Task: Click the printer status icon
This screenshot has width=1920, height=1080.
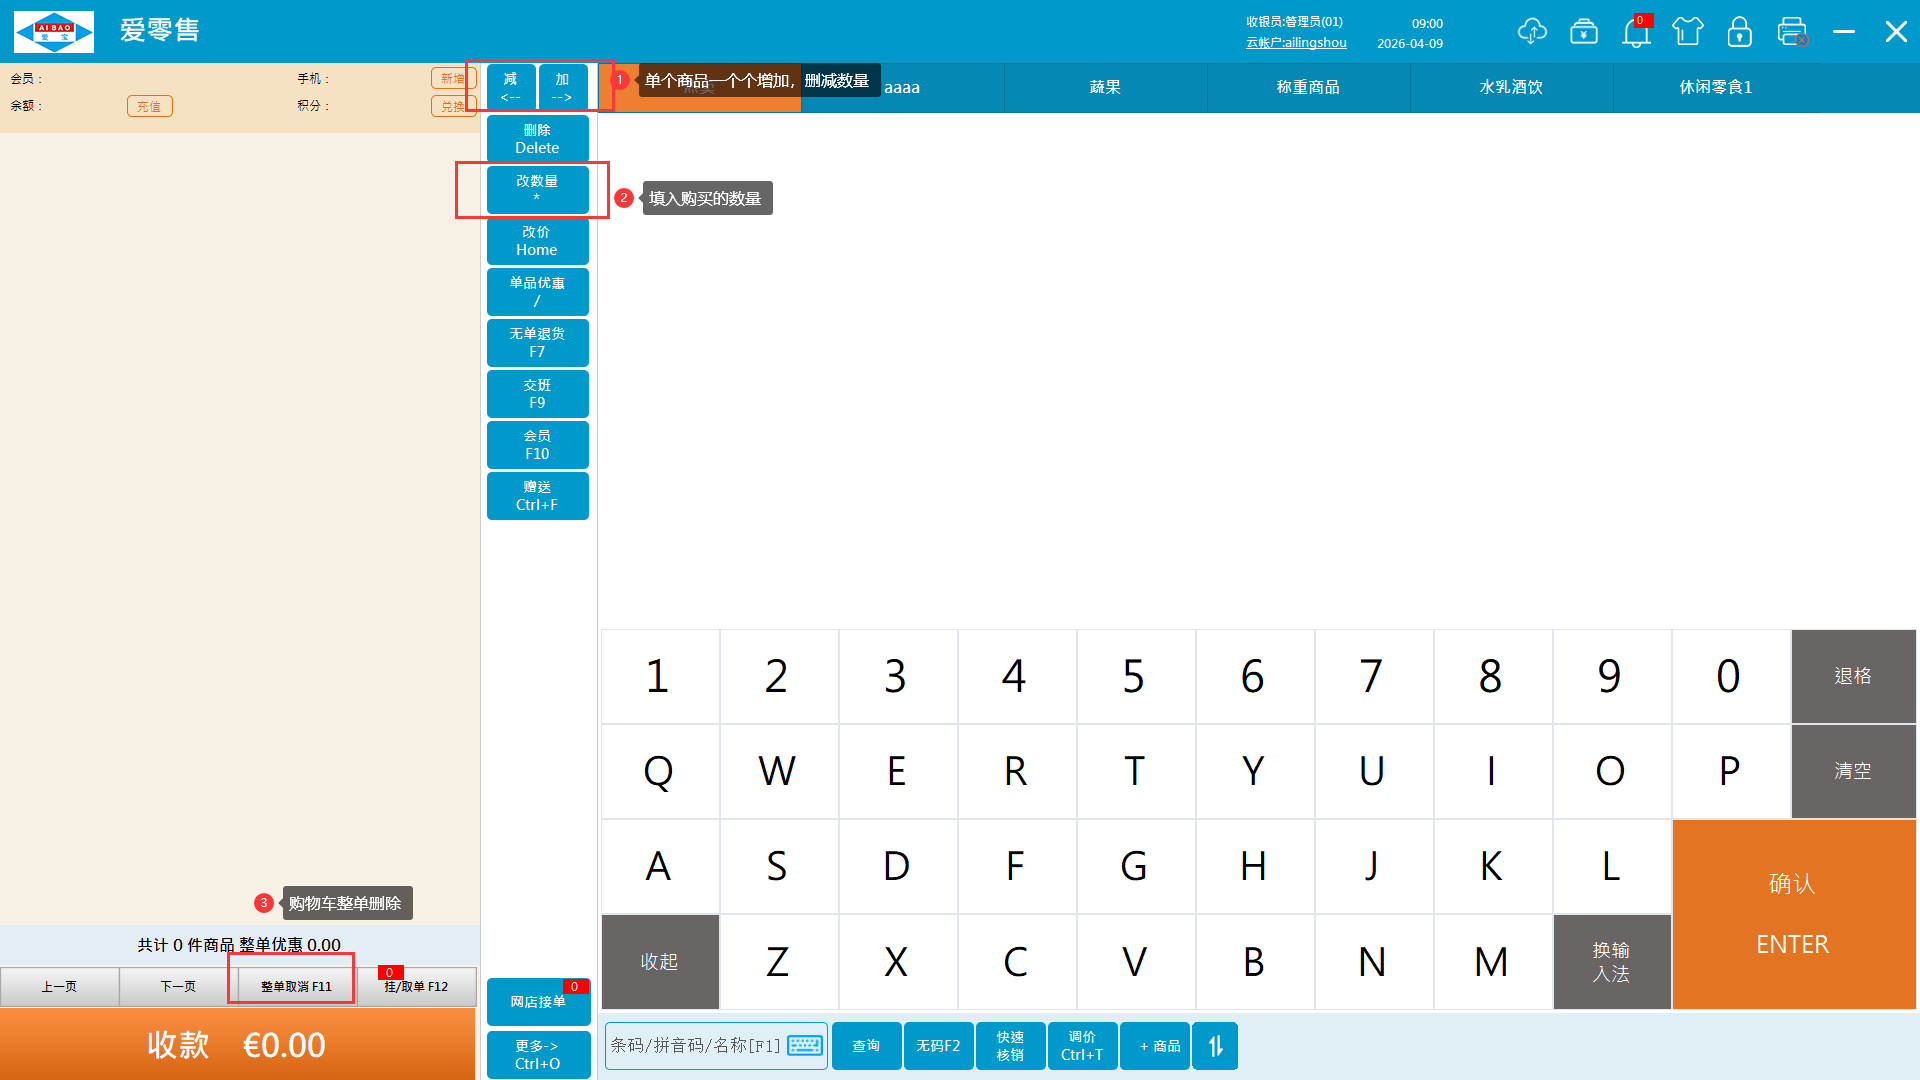Action: [1792, 32]
